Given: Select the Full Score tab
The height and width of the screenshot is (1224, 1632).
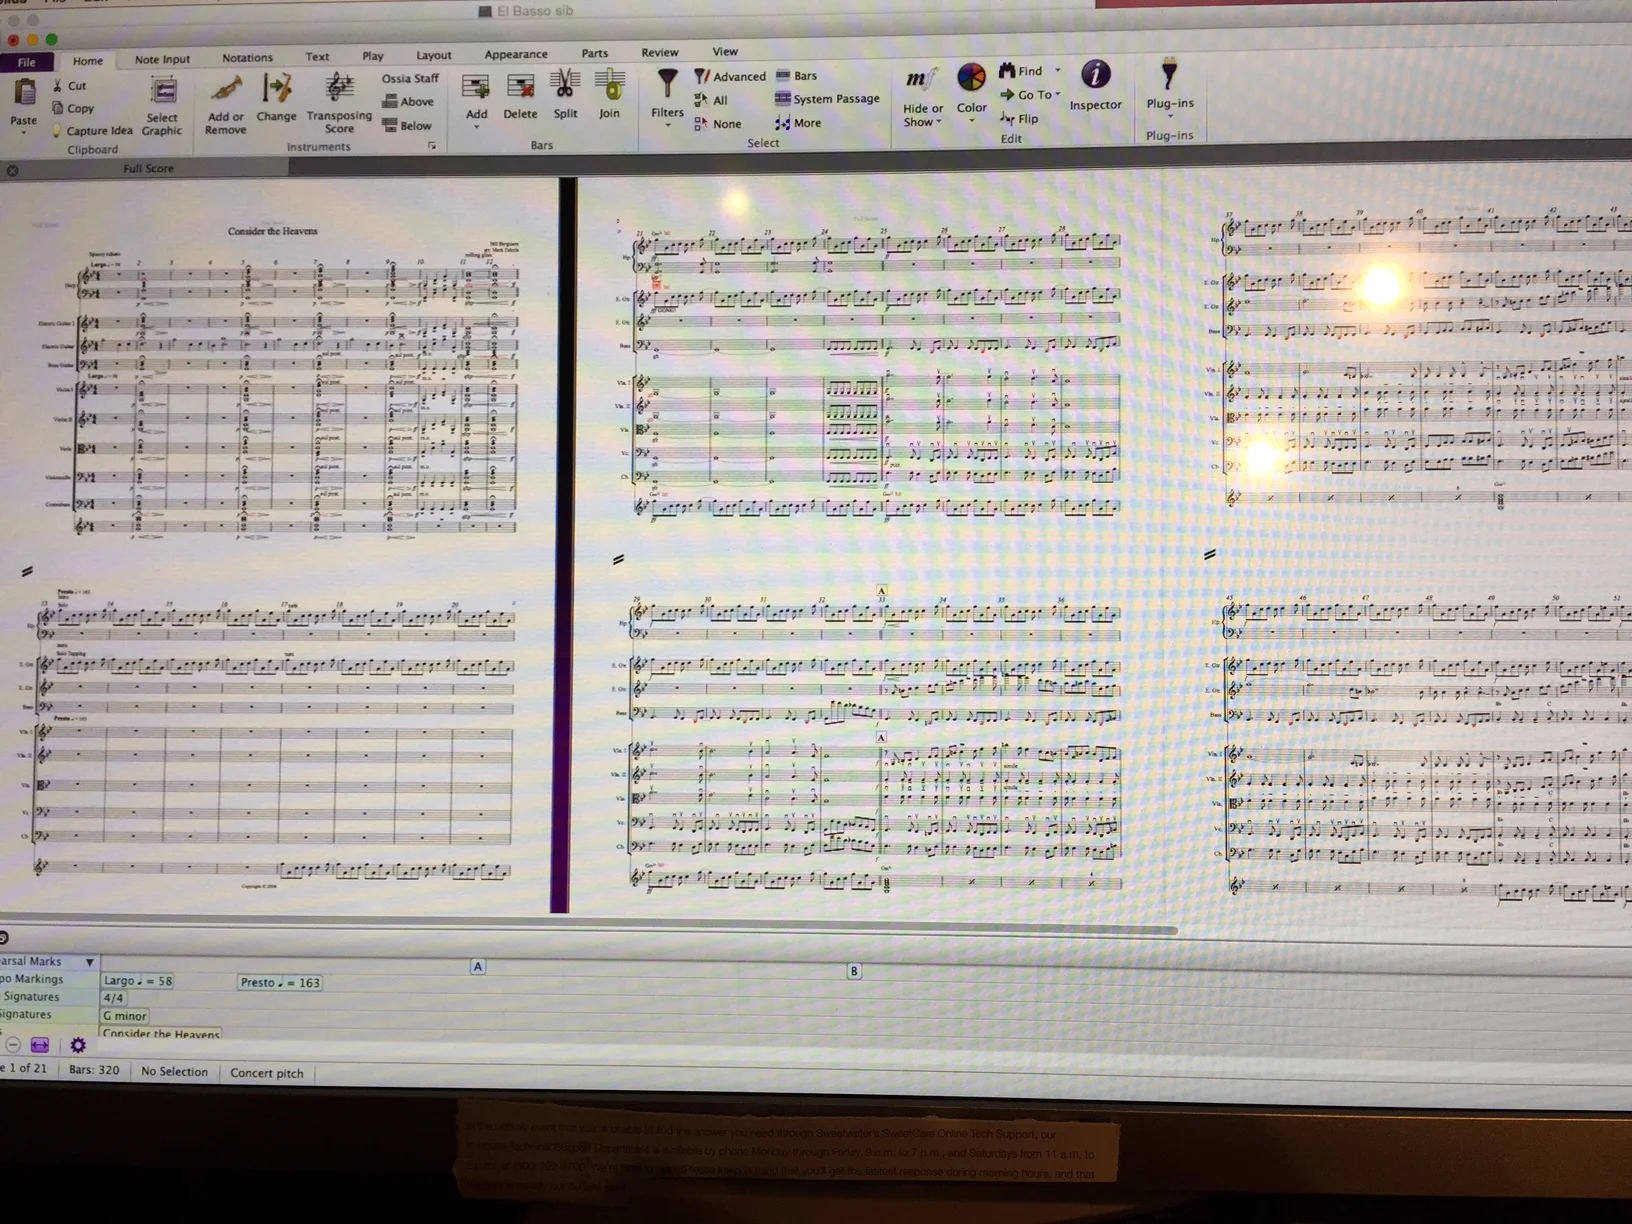Looking at the screenshot, I should point(148,168).
